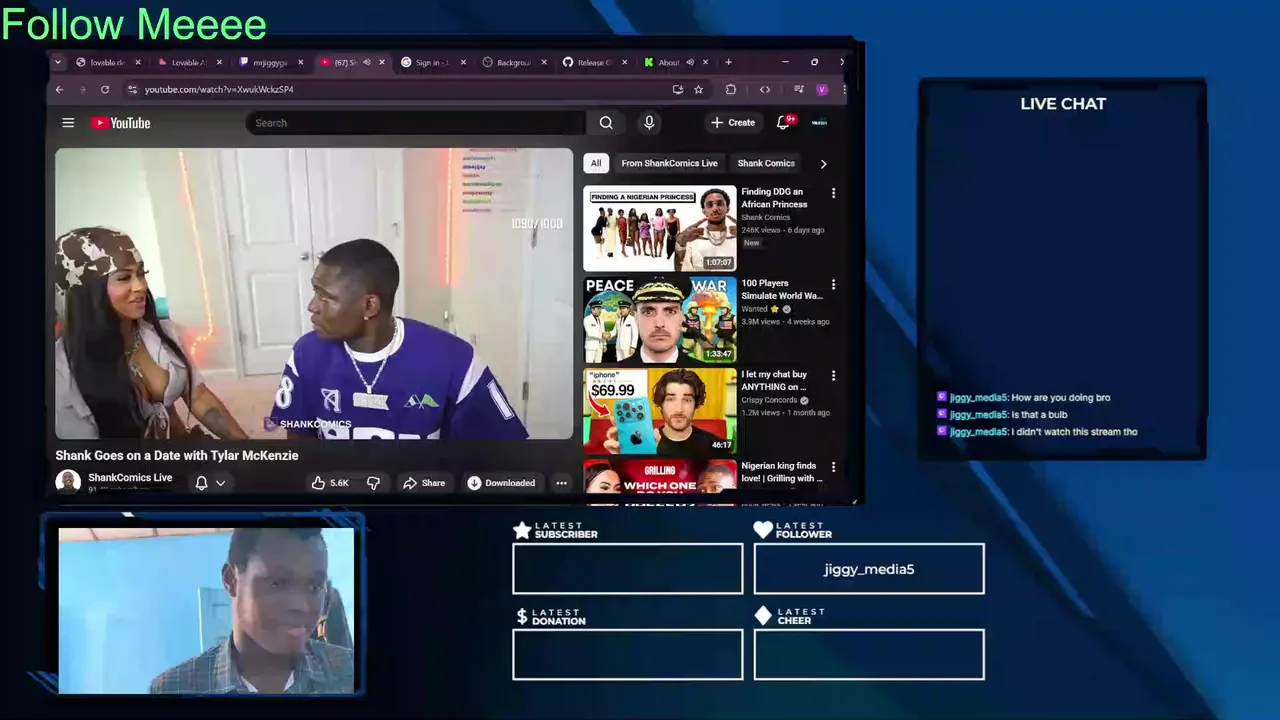
Task: Like the video with thumbs up
Action: tap(329, 483)
